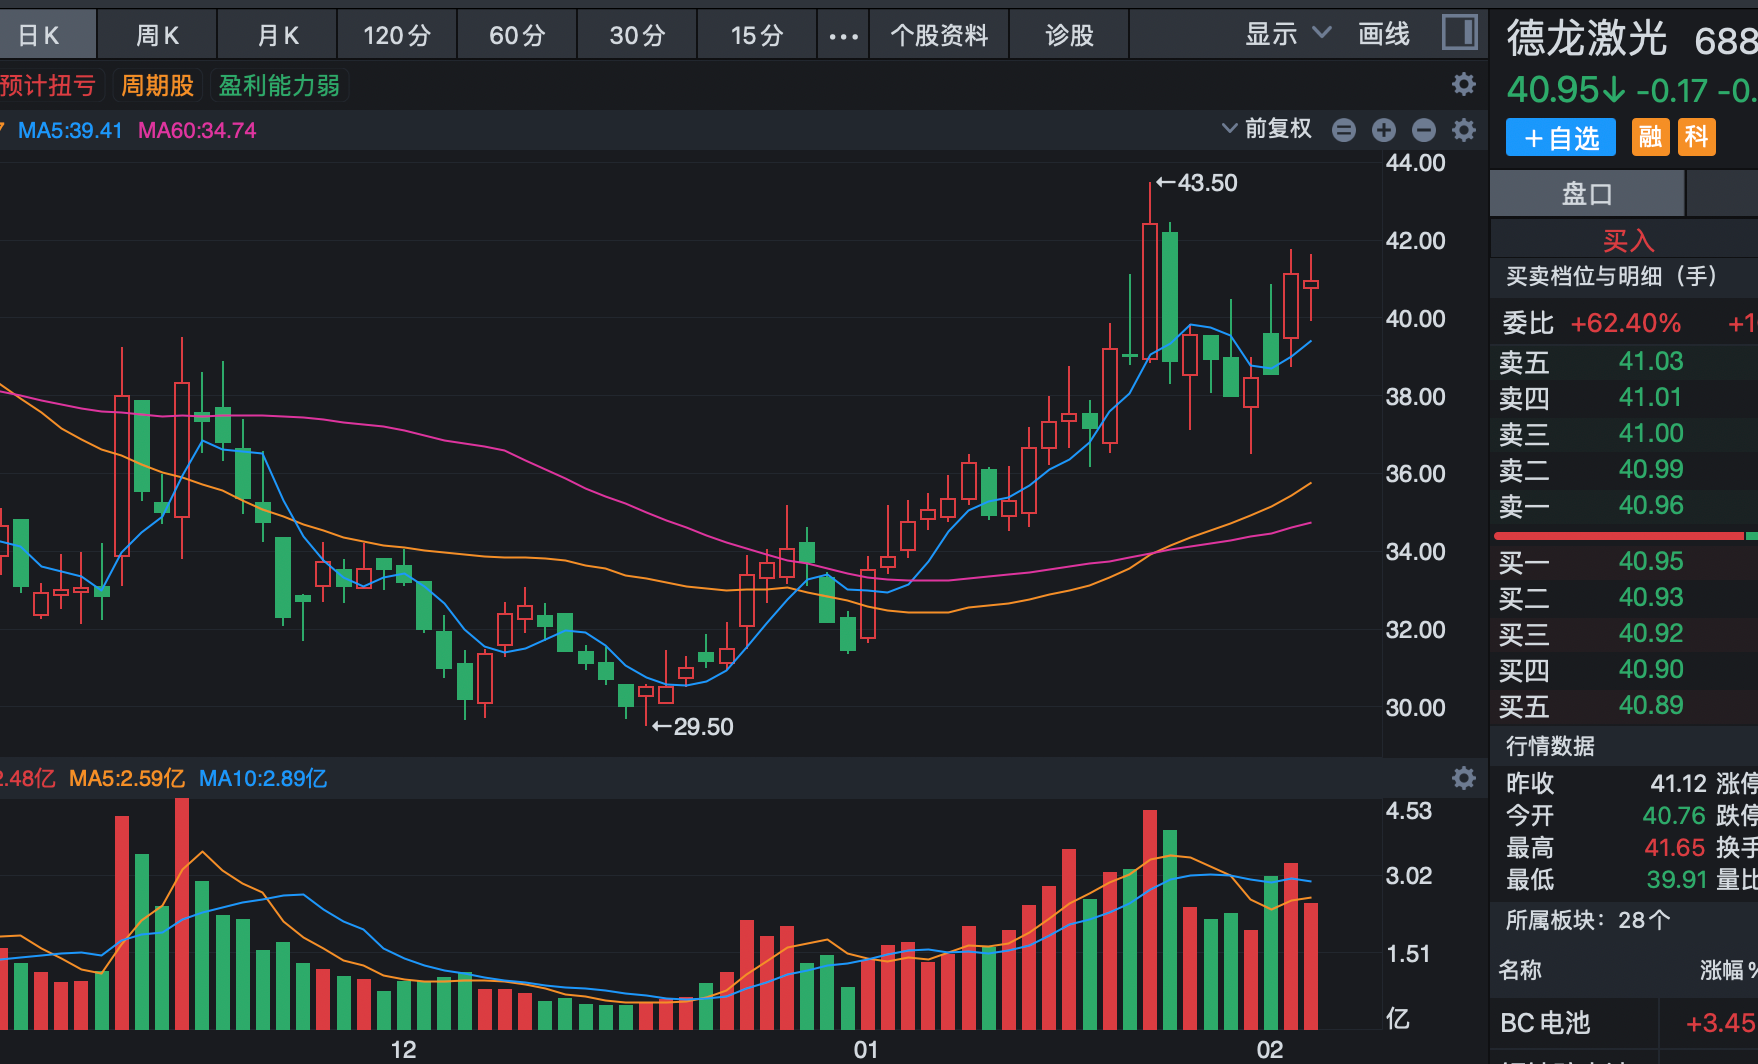This screenshot has height=1064, width=1758.
Task: Add stock via +自选 button
Action: tap(1560, 138)
